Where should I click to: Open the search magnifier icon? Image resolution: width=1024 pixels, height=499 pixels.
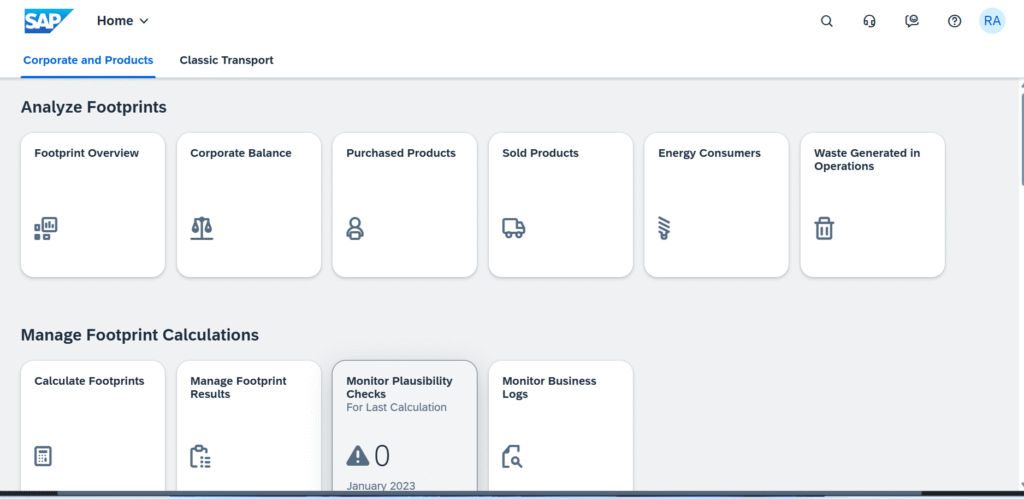pos(826,21)
